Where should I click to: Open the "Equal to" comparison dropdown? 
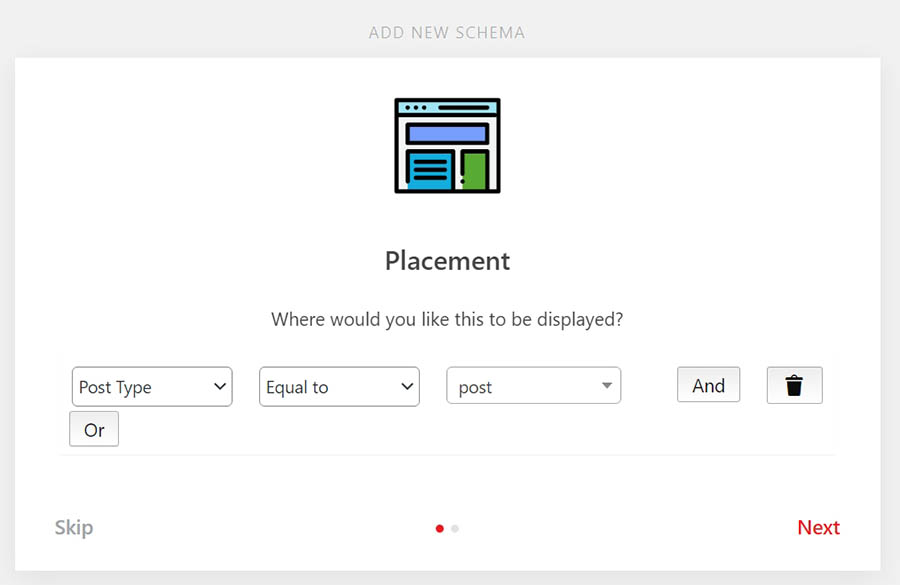pos(338,387)
